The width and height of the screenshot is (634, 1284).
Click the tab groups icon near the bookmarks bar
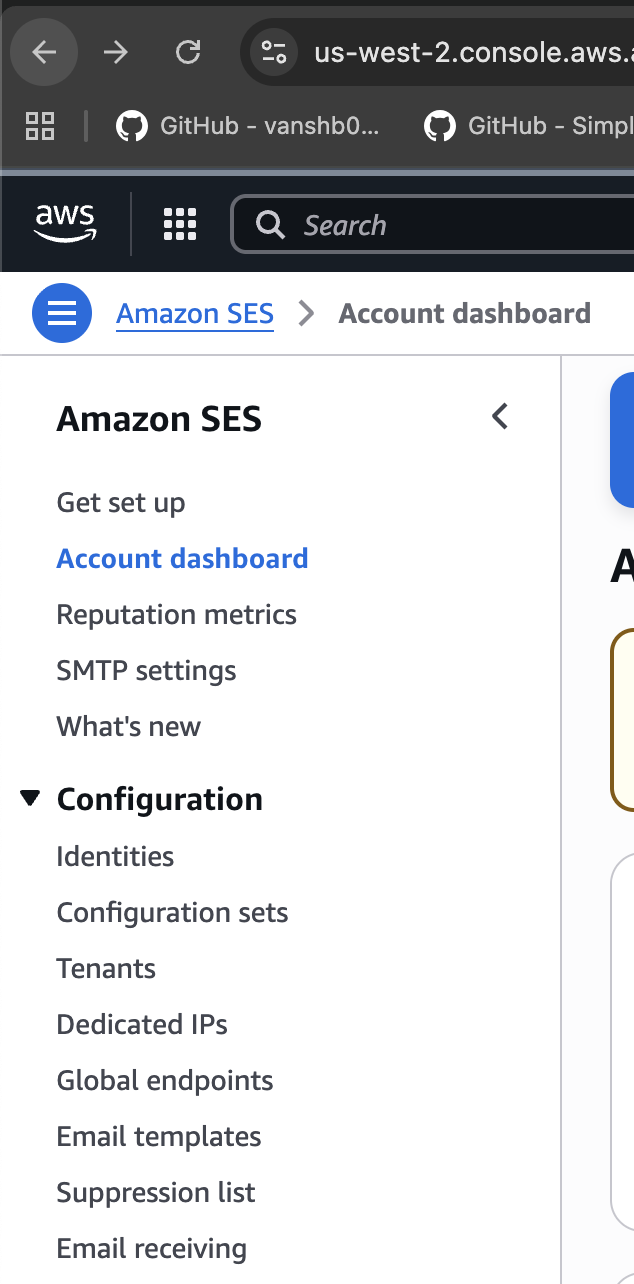coord(40,126)
